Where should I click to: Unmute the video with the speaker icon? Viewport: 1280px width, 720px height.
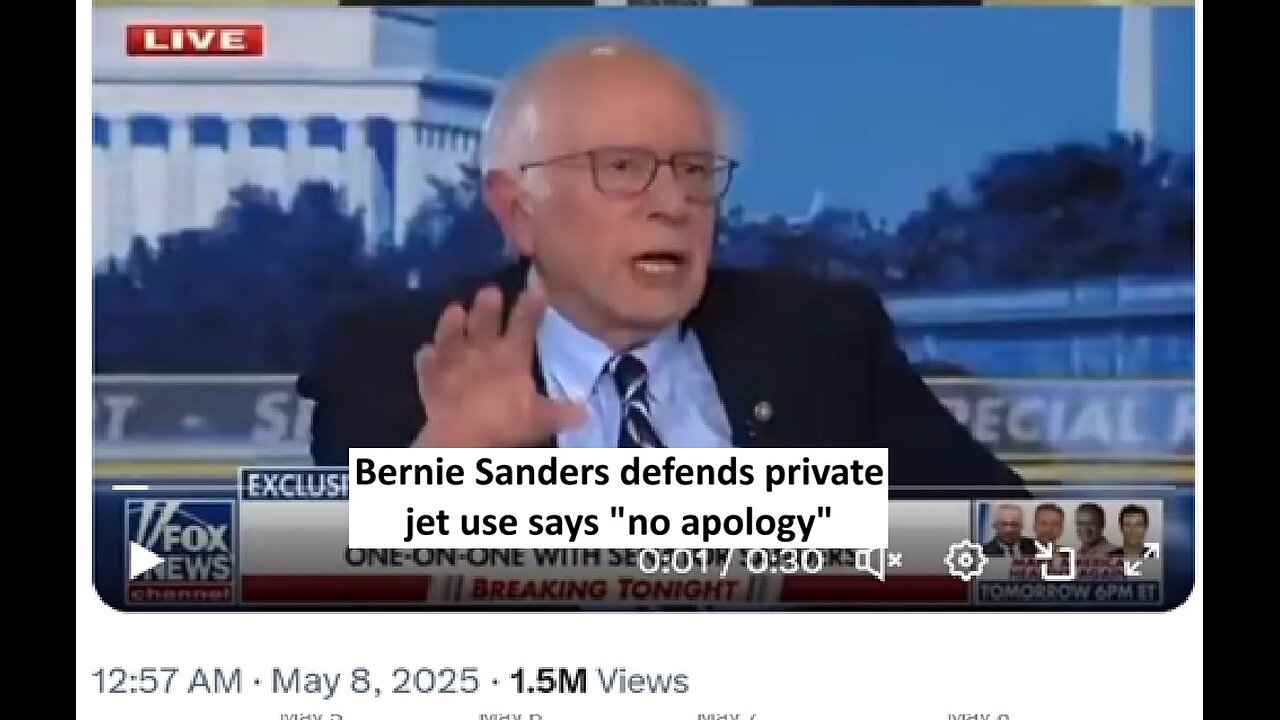[878, 562]
